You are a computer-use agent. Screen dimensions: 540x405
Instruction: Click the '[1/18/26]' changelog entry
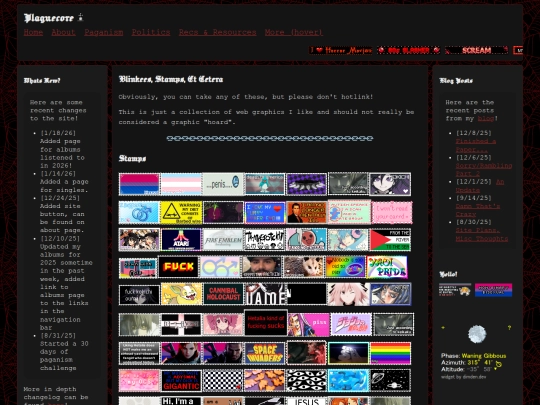pos(63,149)
